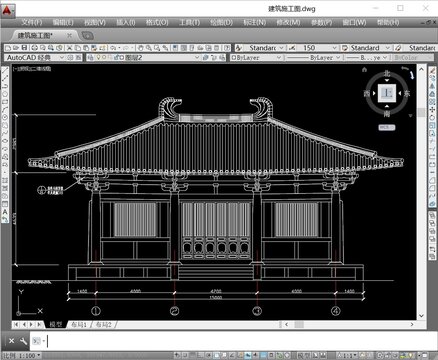Click the new drawing tab button
The width and height of the screenshot is (438, 360).
click(87, 35)
